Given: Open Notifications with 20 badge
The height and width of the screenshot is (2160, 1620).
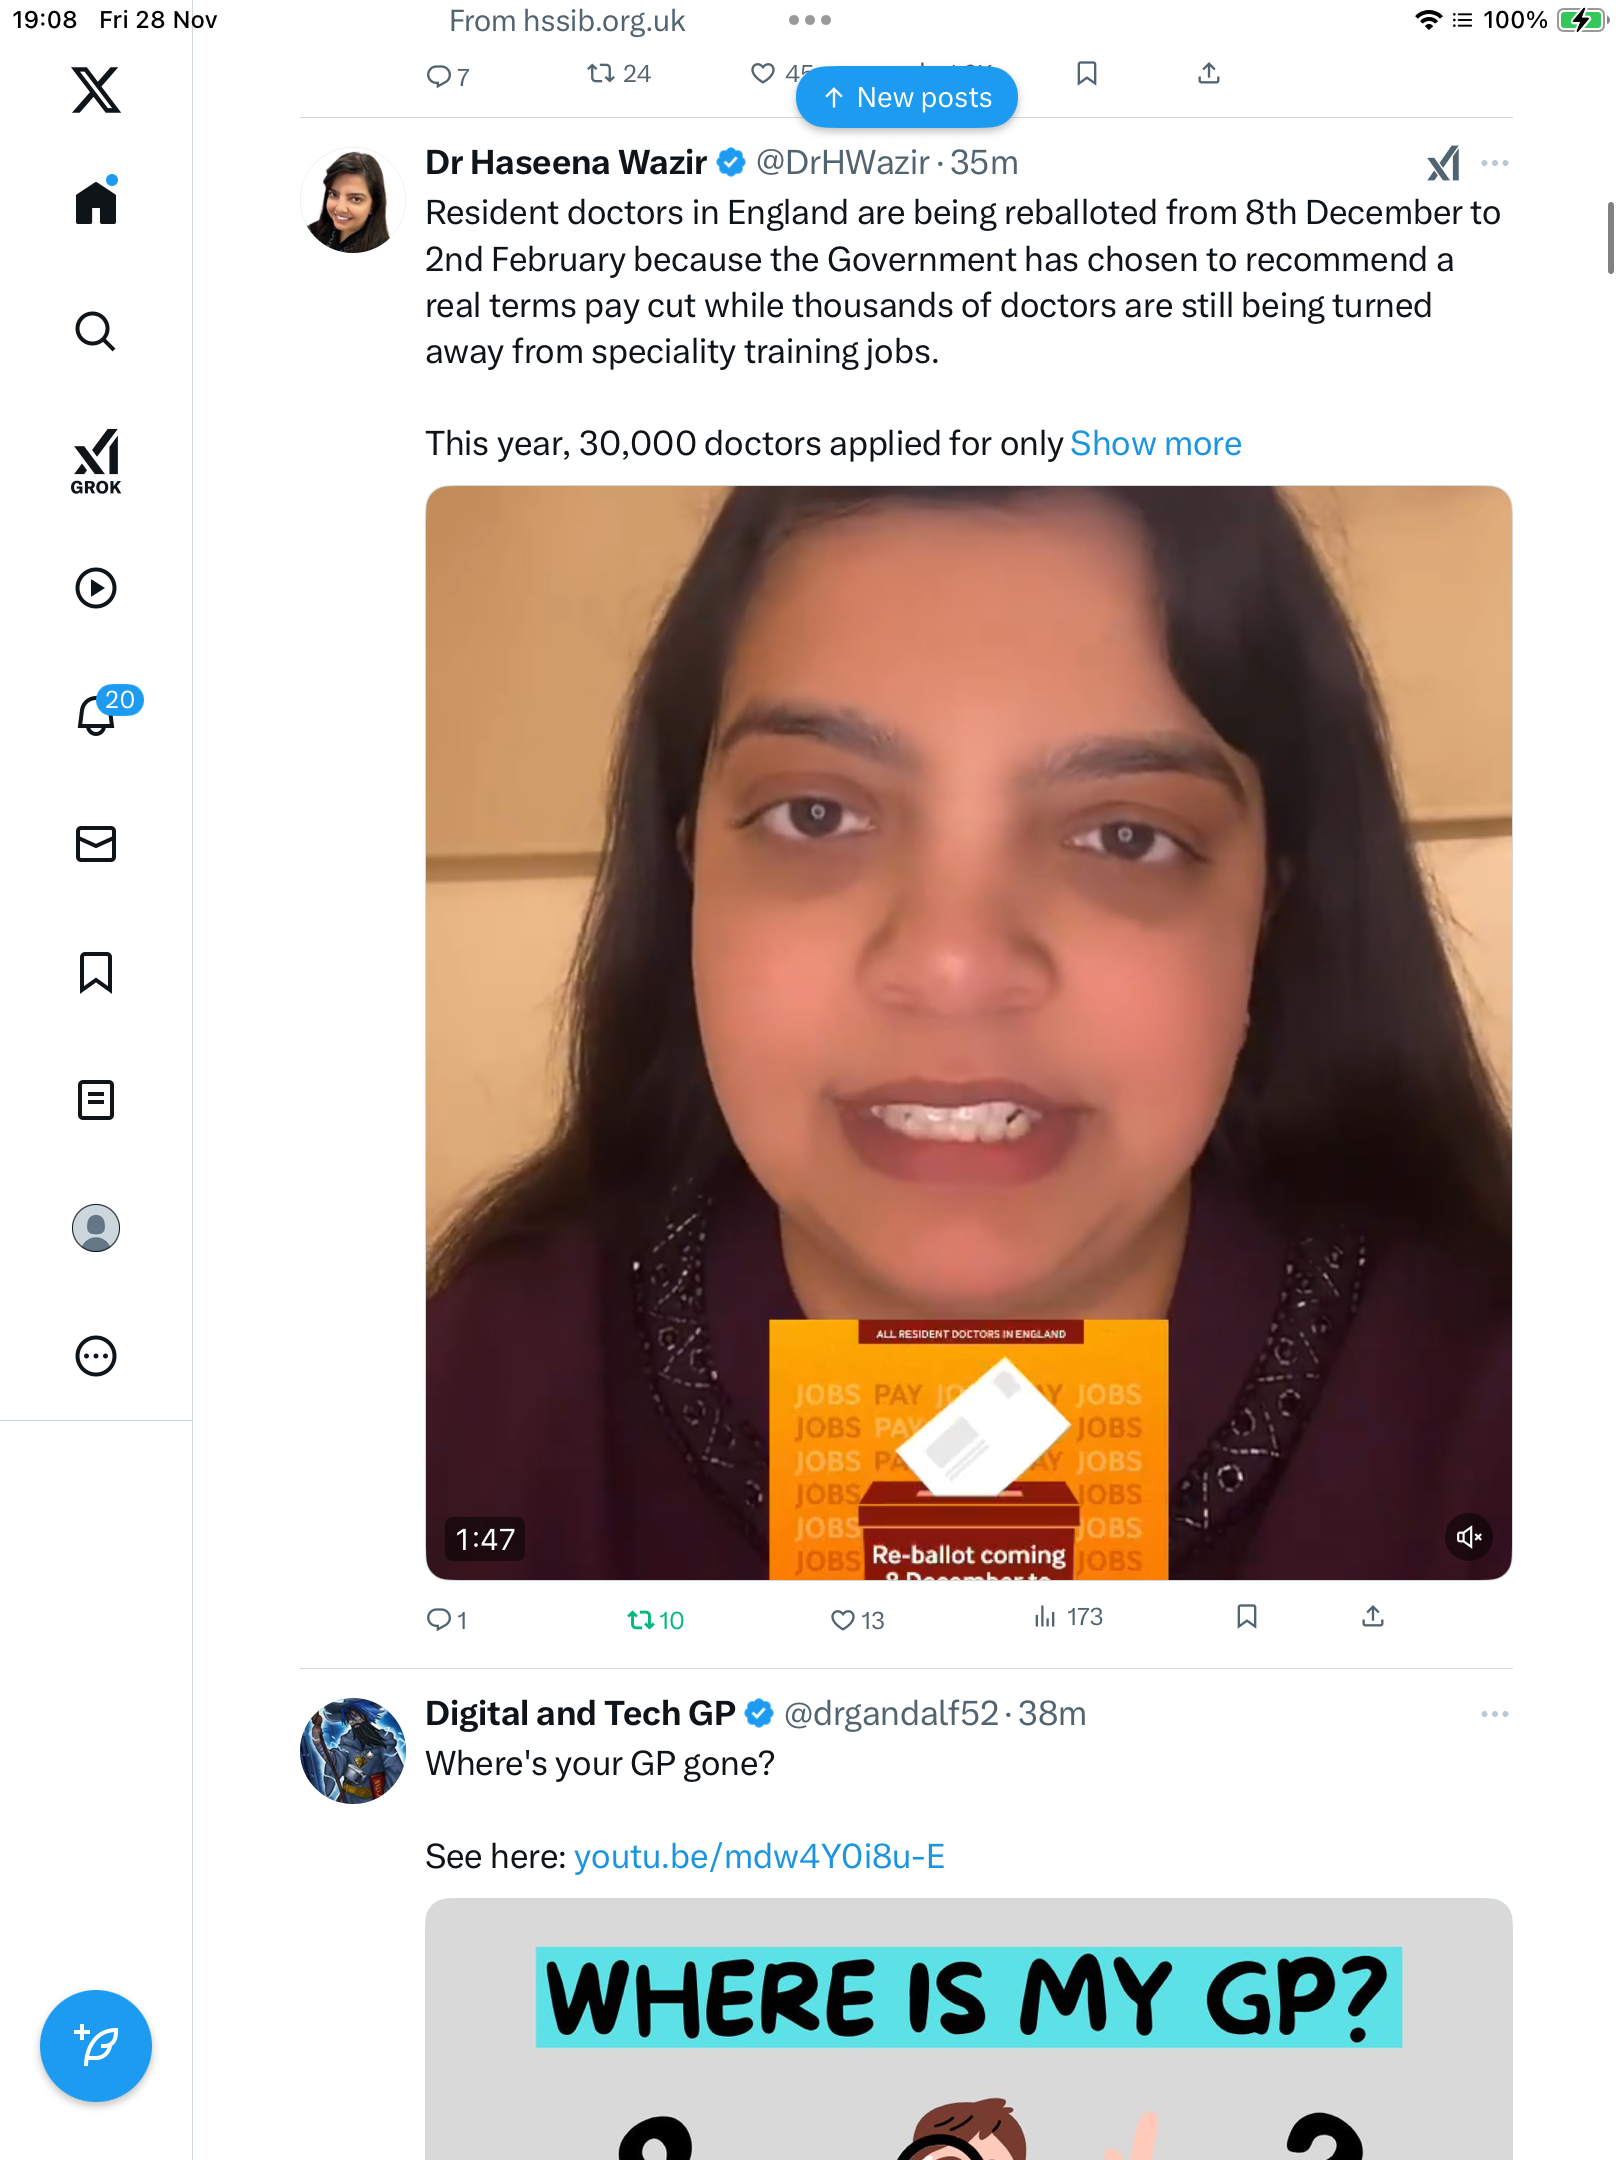Looking at the screenshot, I should point(98,714).
